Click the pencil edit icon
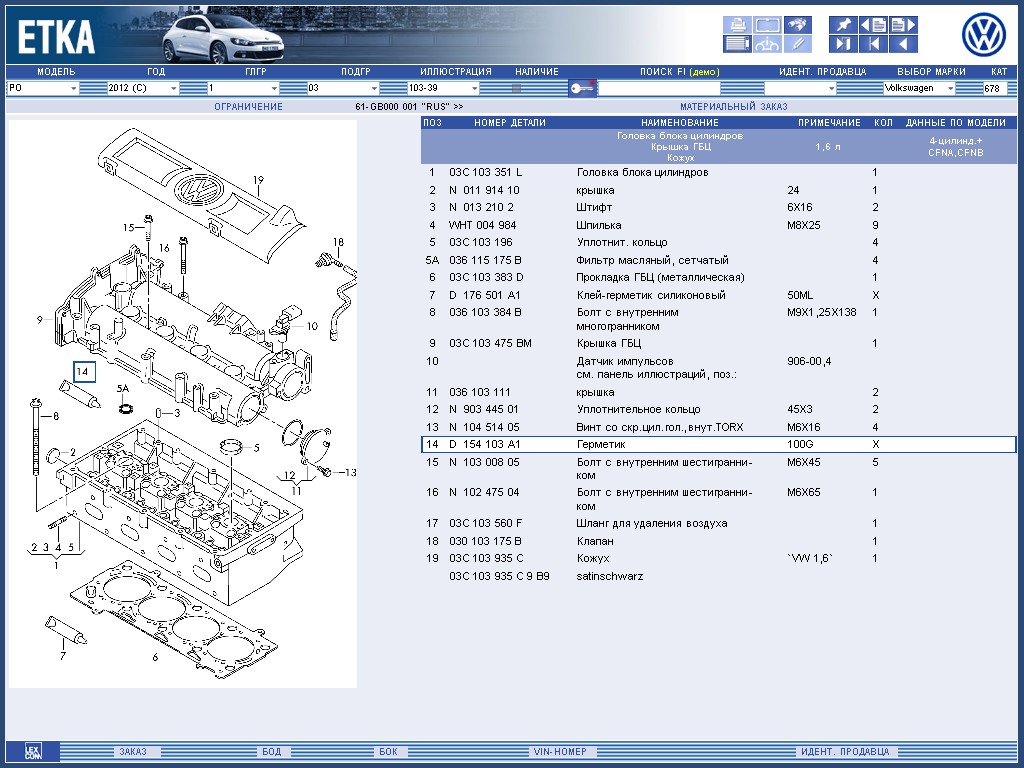This screenshot has height=768, width=1024. [x=797, y=44]
